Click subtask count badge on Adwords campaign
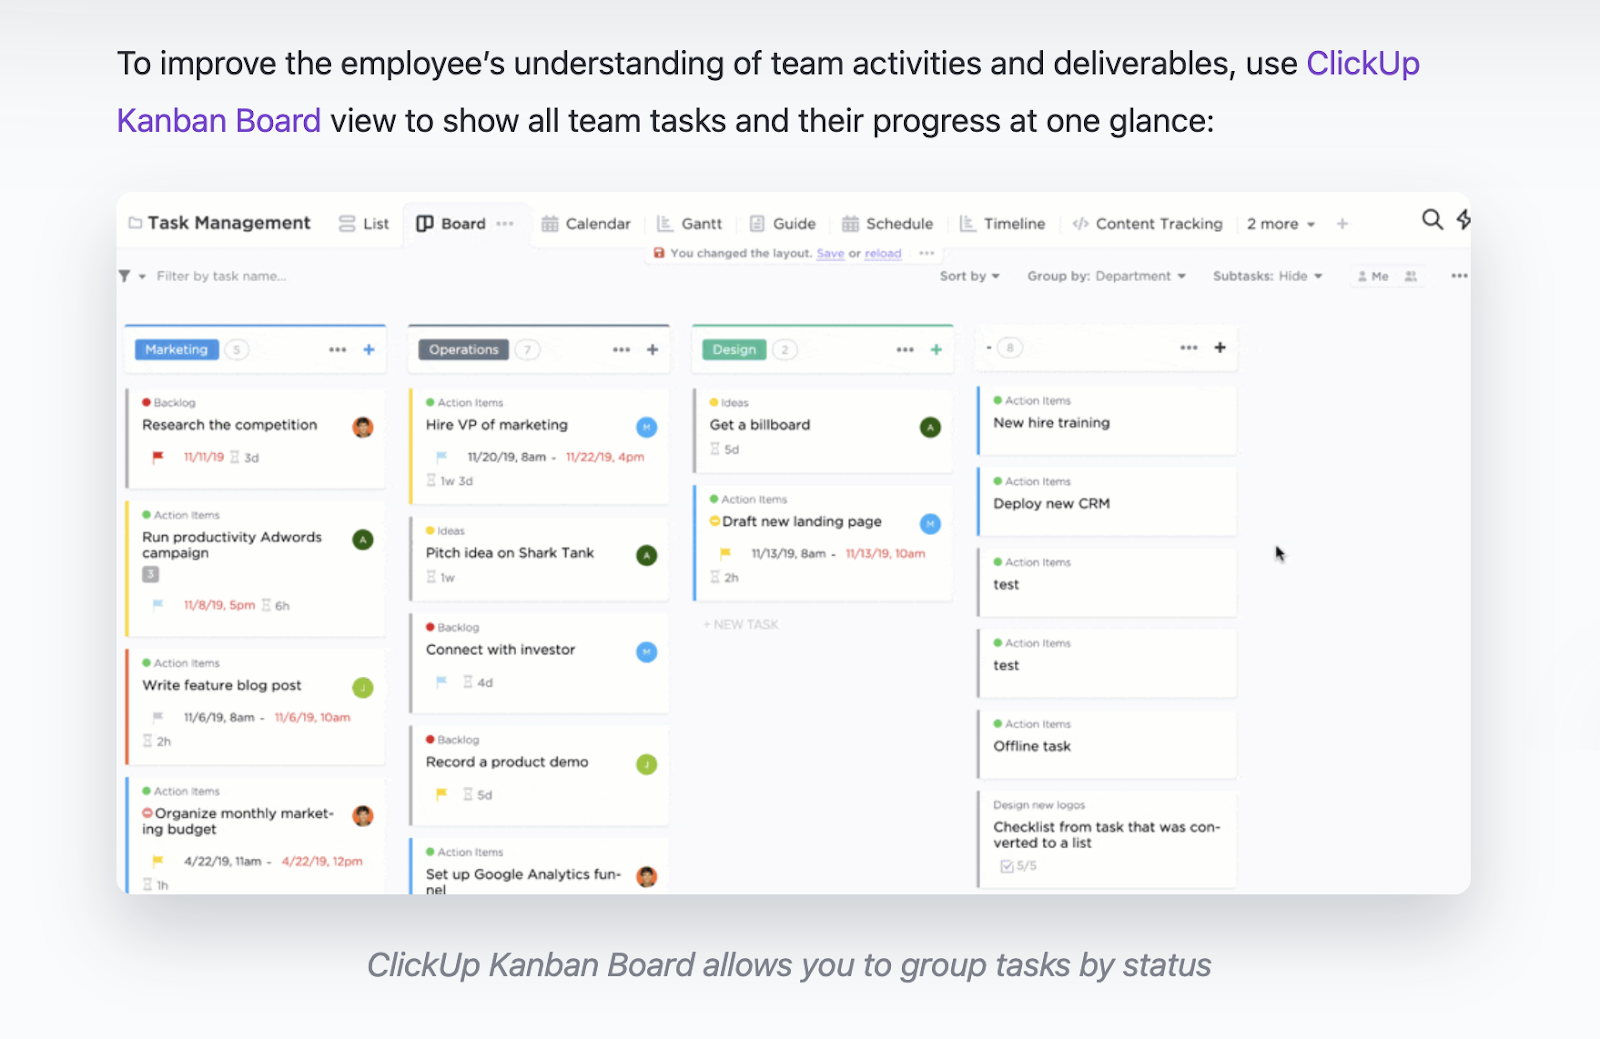Viewport: 1600px width, 1039px height. tap(150, 574)
